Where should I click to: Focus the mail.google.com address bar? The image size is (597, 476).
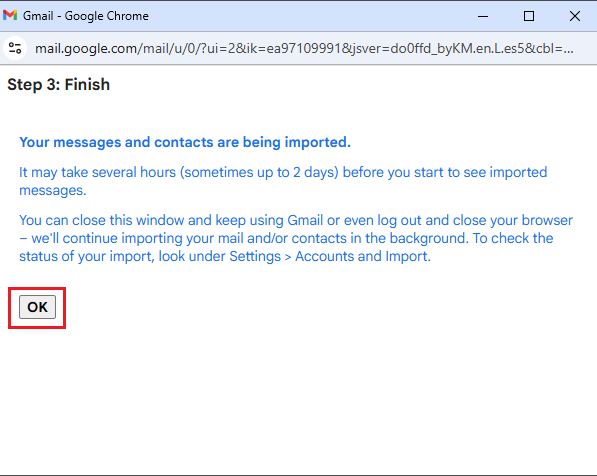pos(304,49)
